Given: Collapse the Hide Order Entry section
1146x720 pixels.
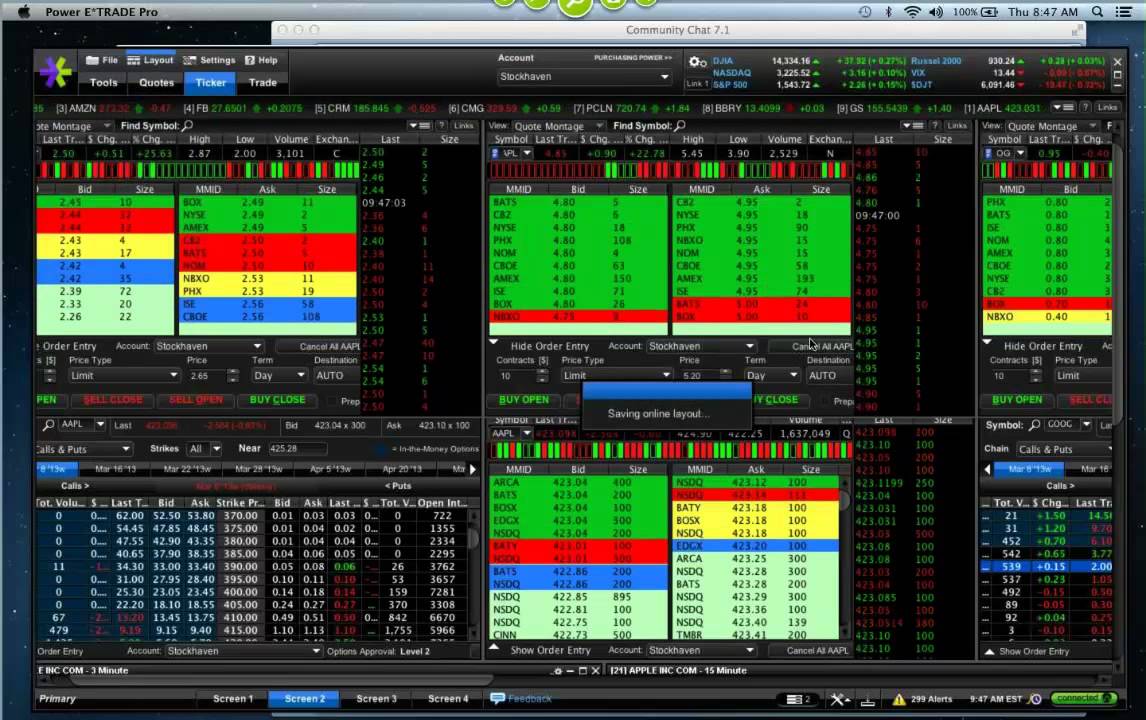Looking at the screenshot, I should [494, 346].
